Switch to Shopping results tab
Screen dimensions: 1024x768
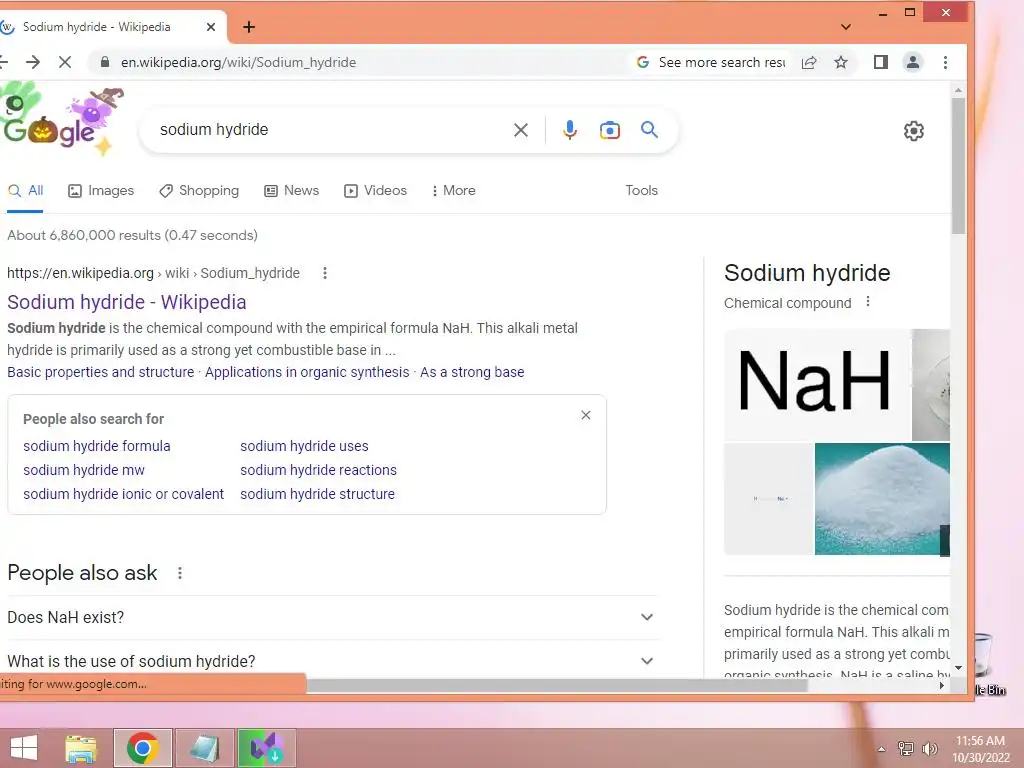pyautogui.click(x=199, y=191)
